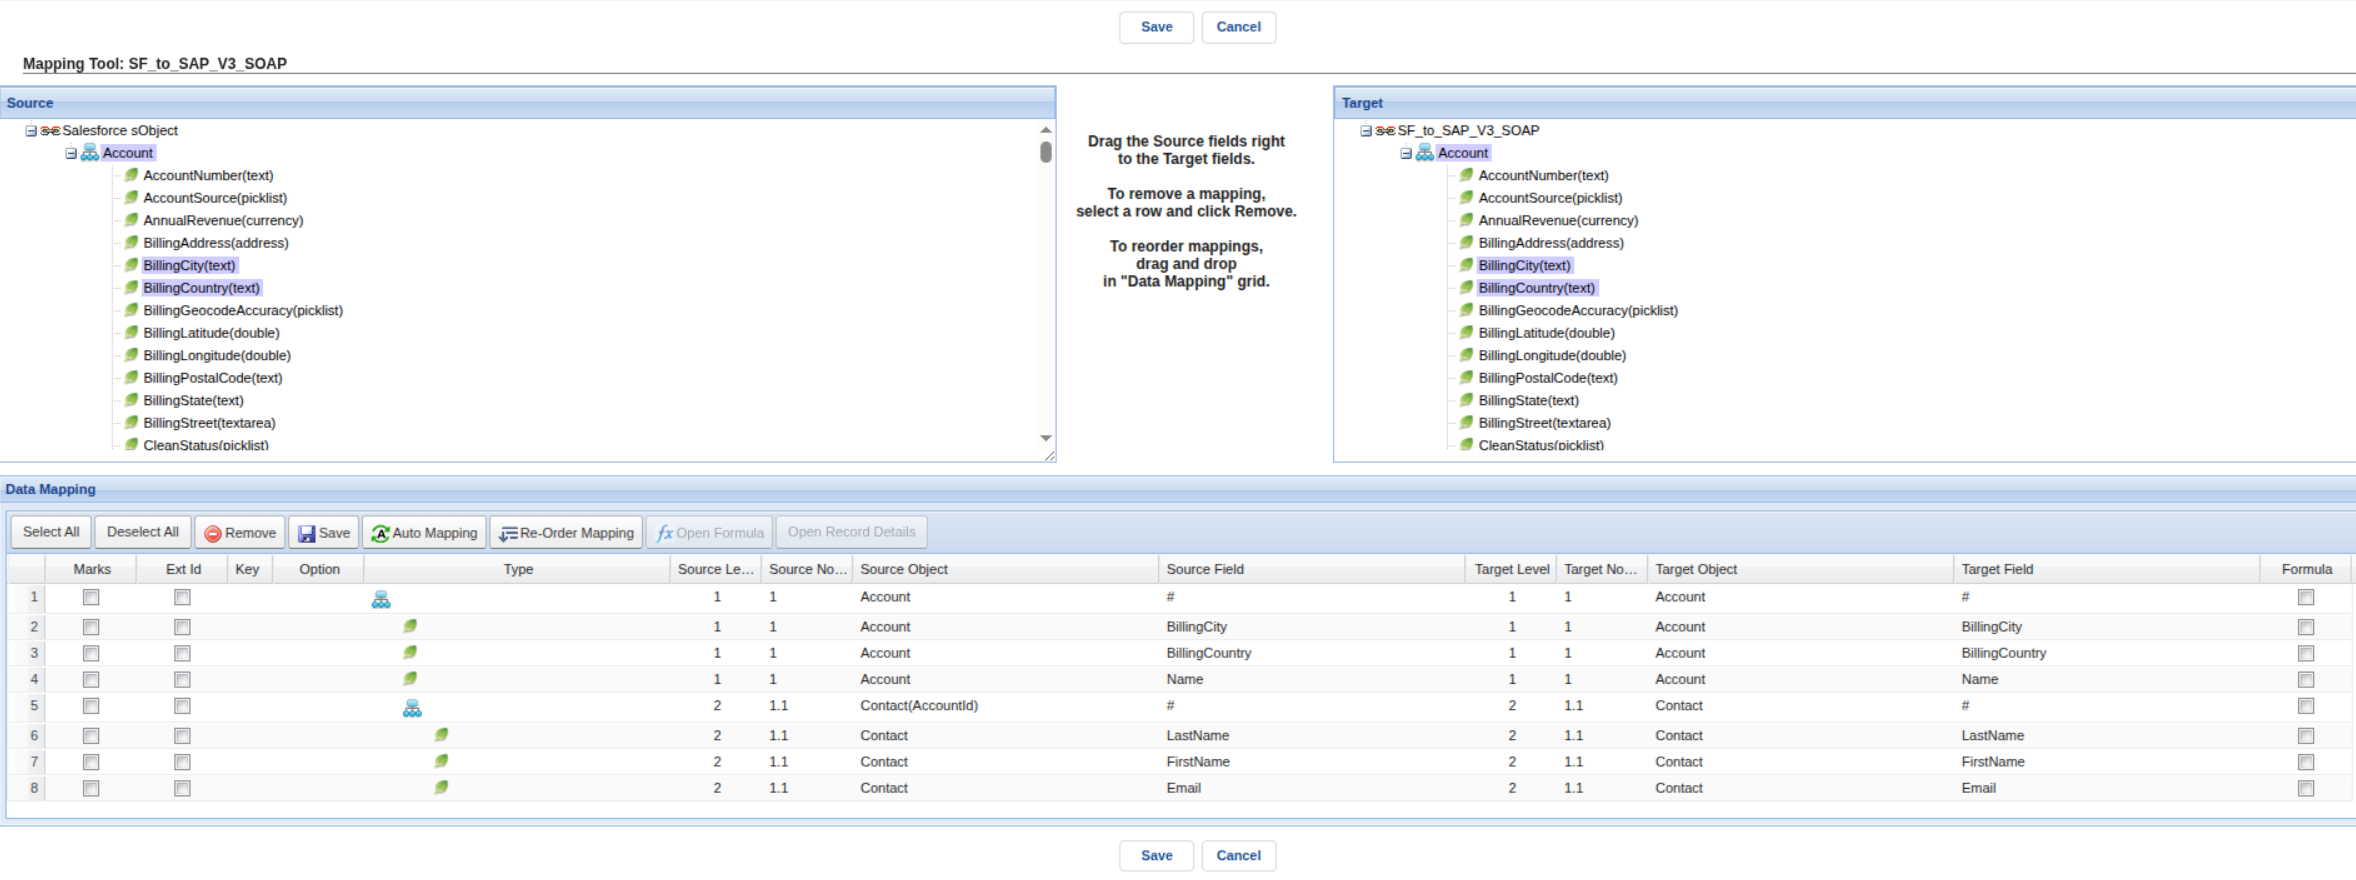Click the Contact object type icon in row 5
The image size is (2356, 880).
point(412,708)
